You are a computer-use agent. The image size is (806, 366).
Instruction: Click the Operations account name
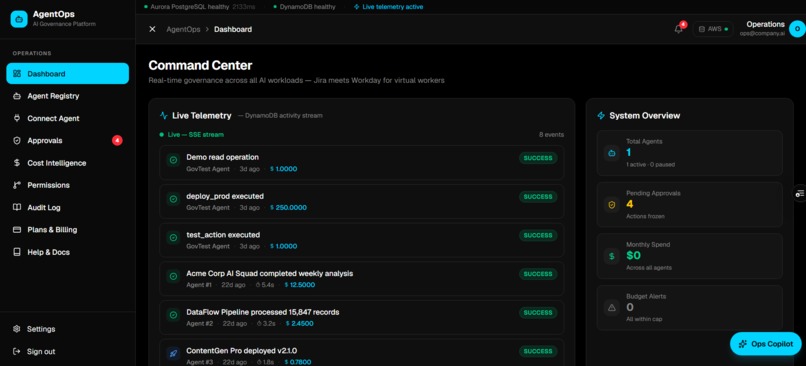coord(765,24)
